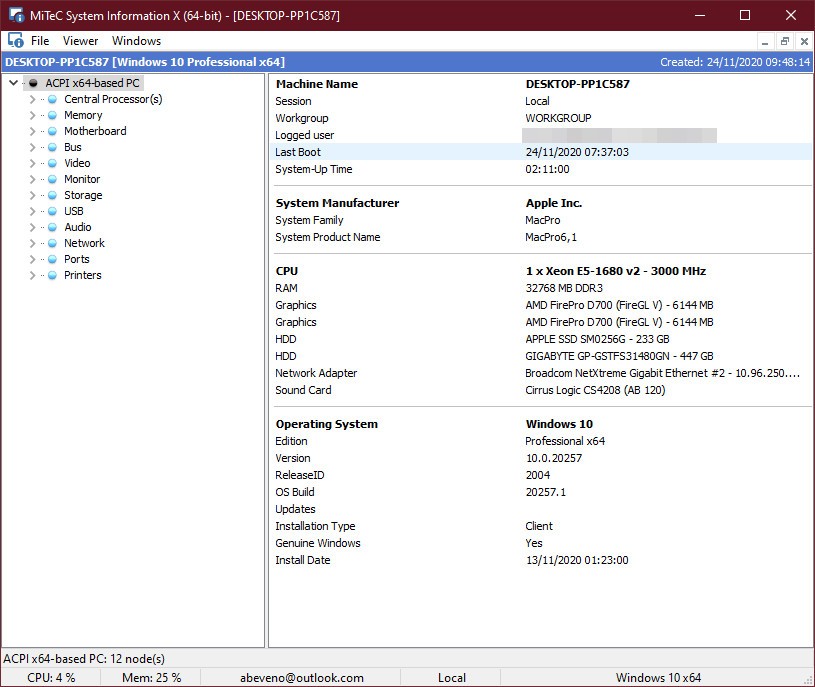
Task: Close the inner child document window
Action: [x=804, y=41]
